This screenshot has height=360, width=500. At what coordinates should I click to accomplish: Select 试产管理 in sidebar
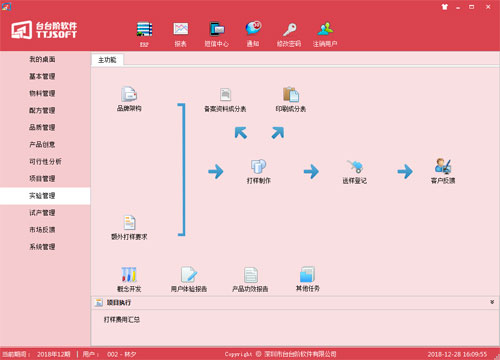[42, 213]
